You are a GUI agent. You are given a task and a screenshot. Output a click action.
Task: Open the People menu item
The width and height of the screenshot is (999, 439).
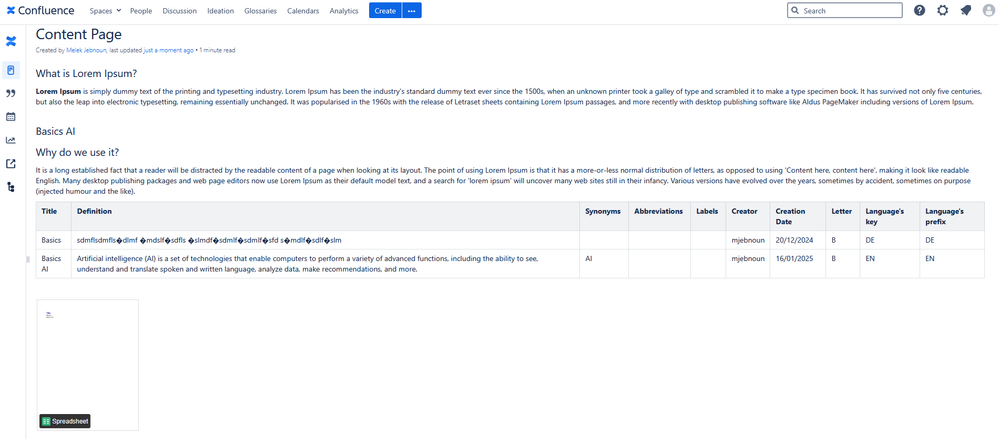coord(141,11)
